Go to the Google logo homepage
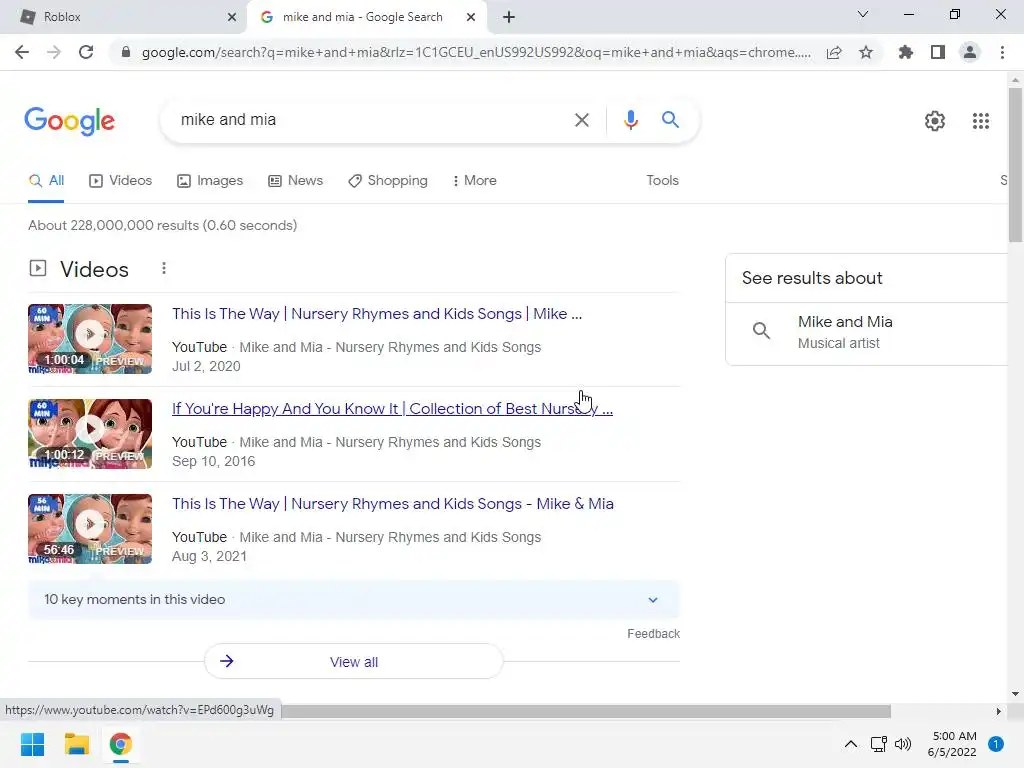 69,121
